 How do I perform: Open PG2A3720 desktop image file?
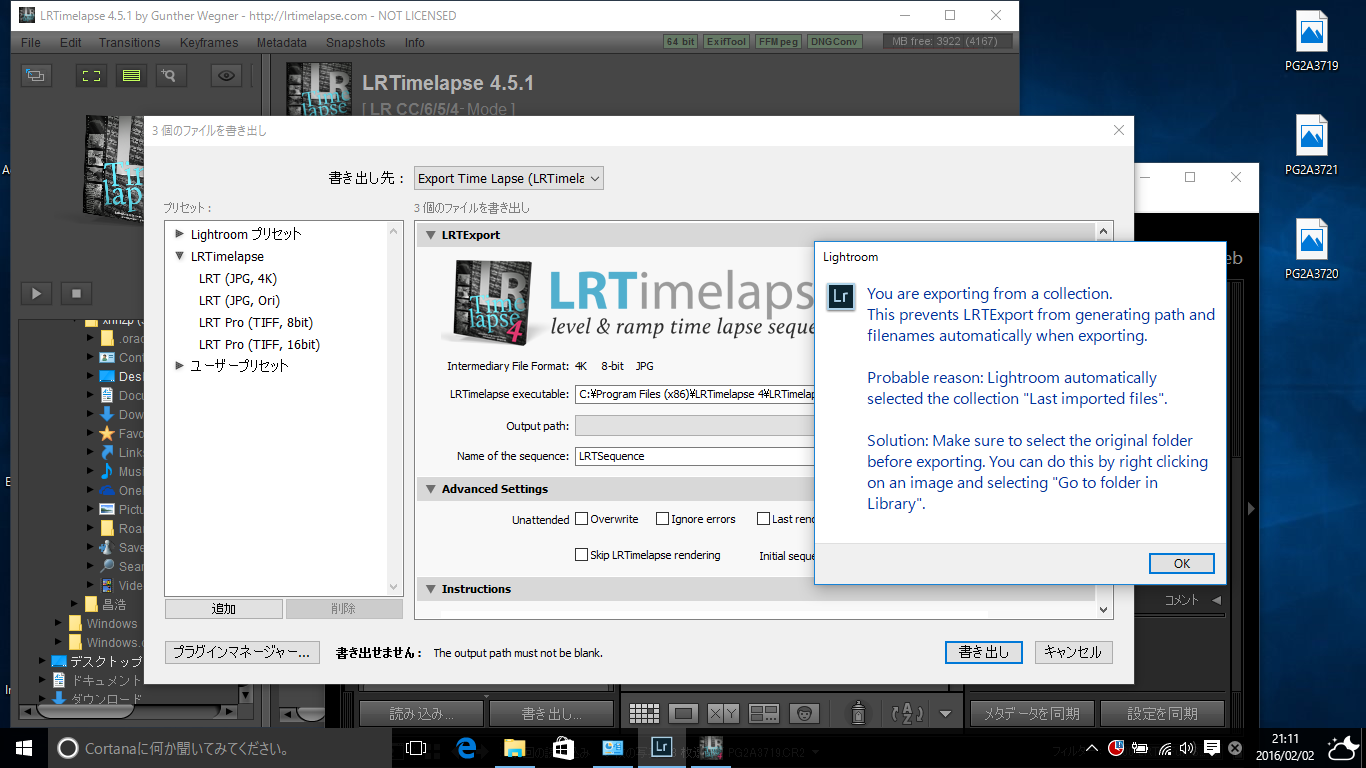coord(1312,250)
